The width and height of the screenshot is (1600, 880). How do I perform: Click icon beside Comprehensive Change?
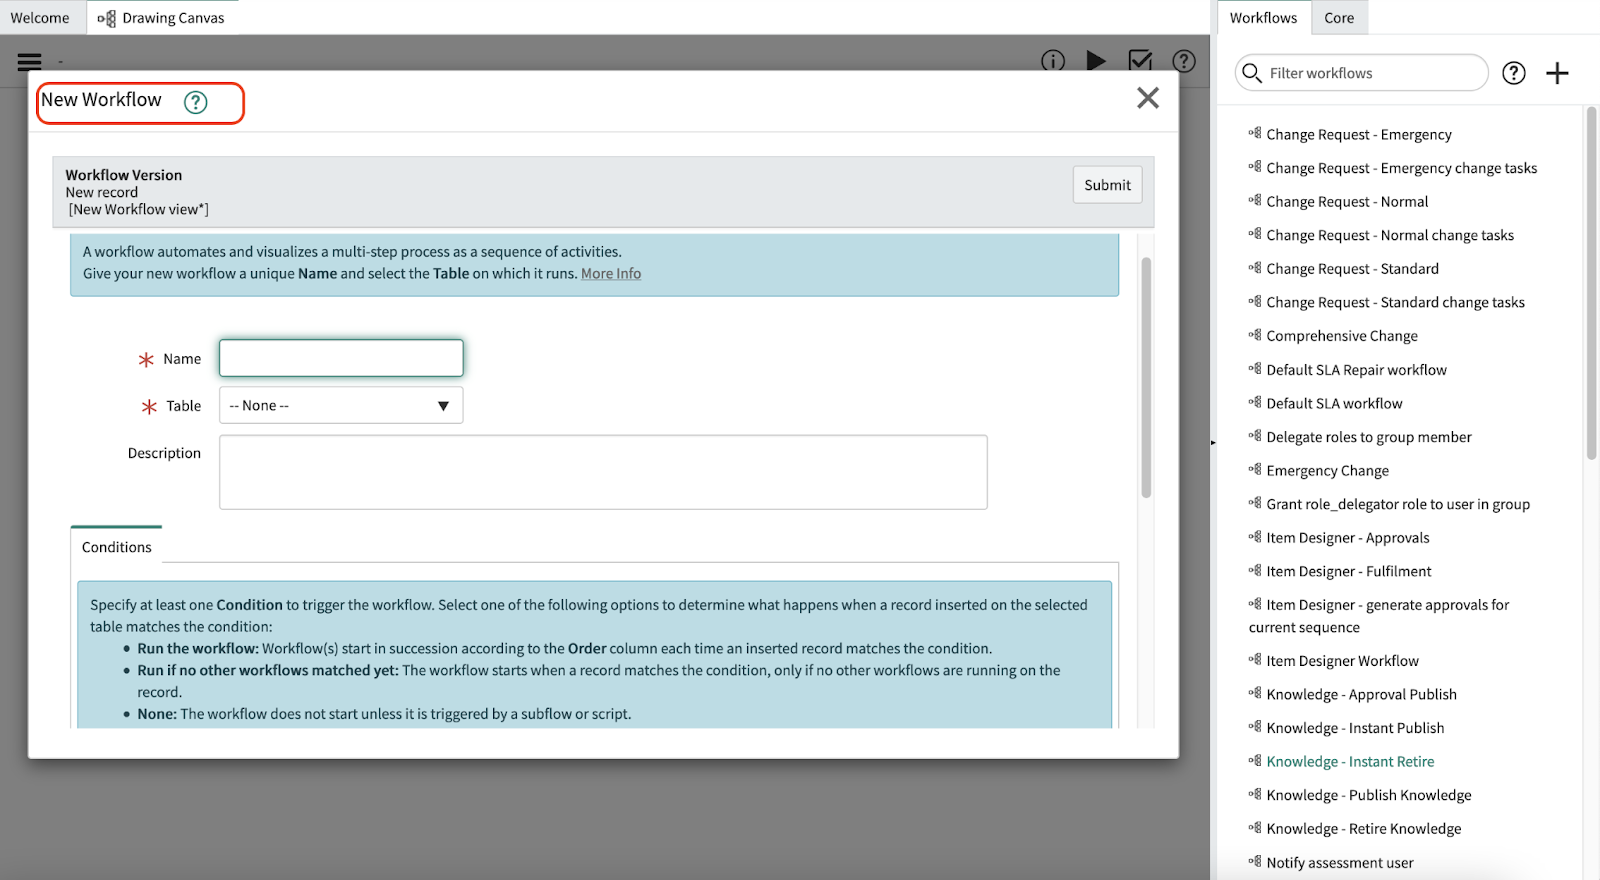coord(1255,335)
